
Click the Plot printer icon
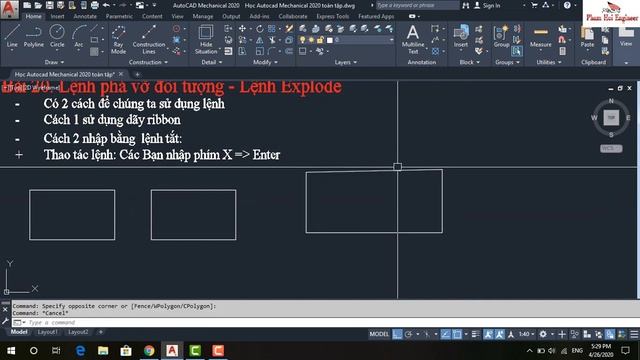coord(95,5)
